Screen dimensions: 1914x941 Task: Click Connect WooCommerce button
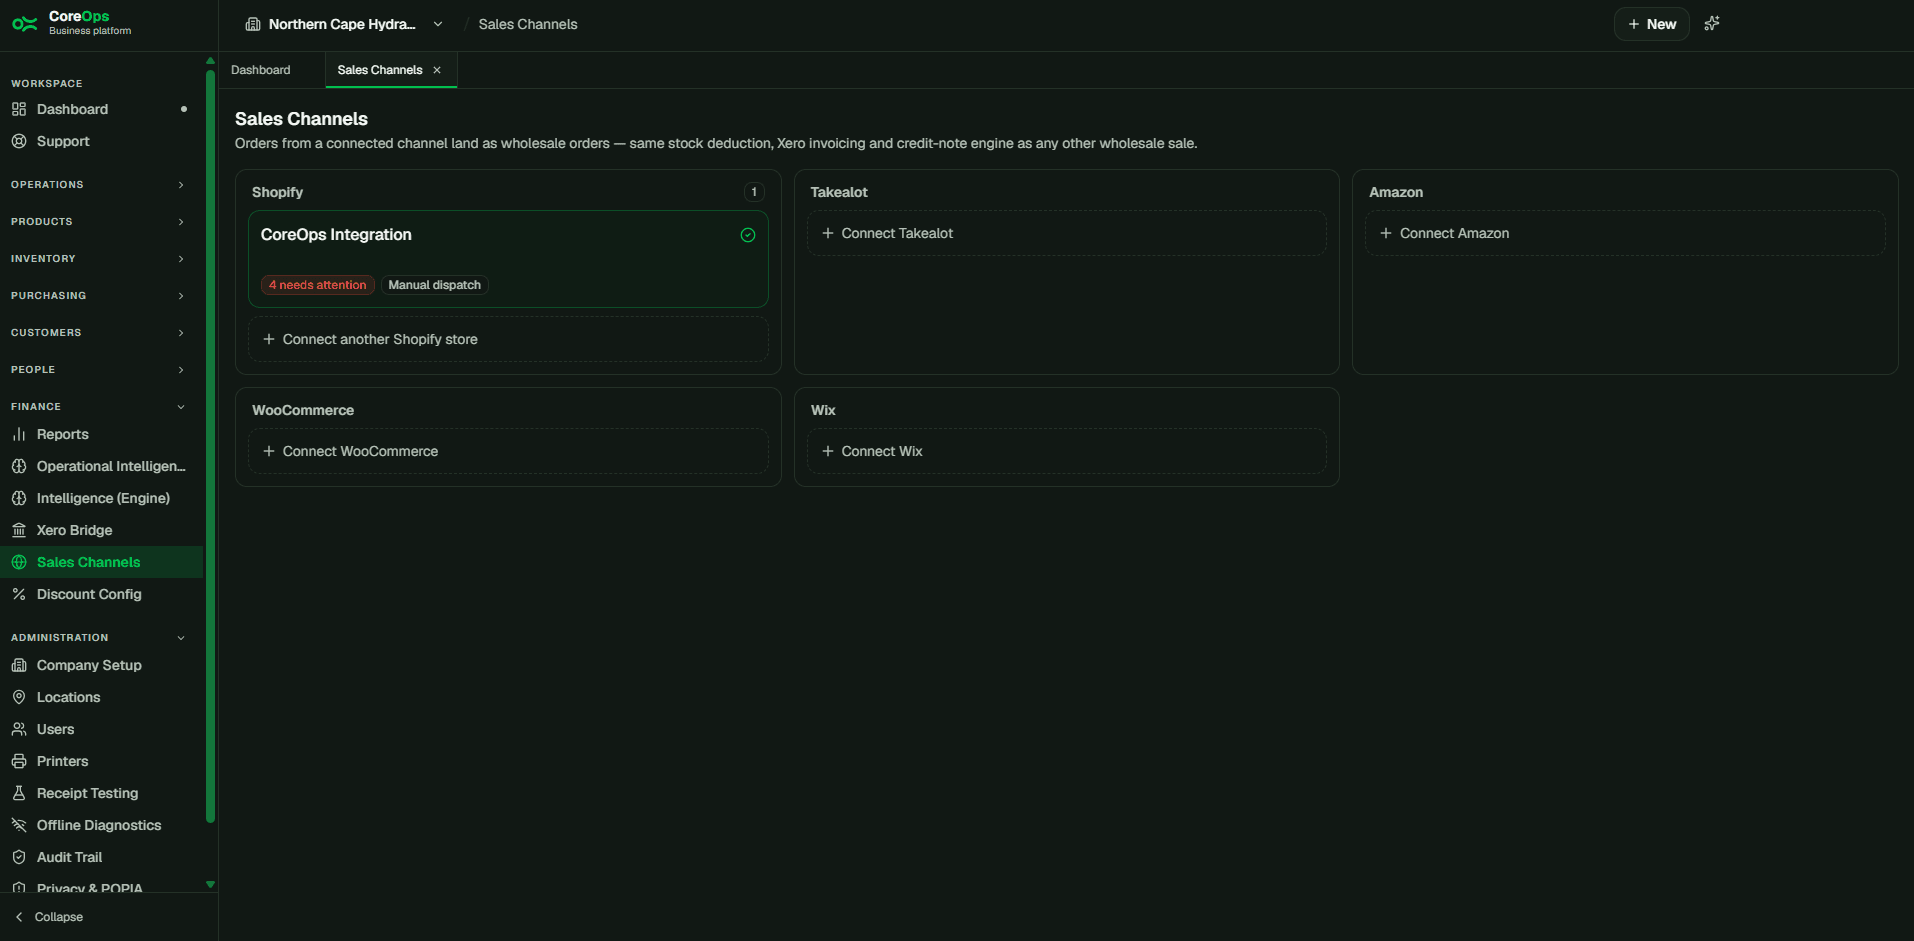[x=508, y=451]
